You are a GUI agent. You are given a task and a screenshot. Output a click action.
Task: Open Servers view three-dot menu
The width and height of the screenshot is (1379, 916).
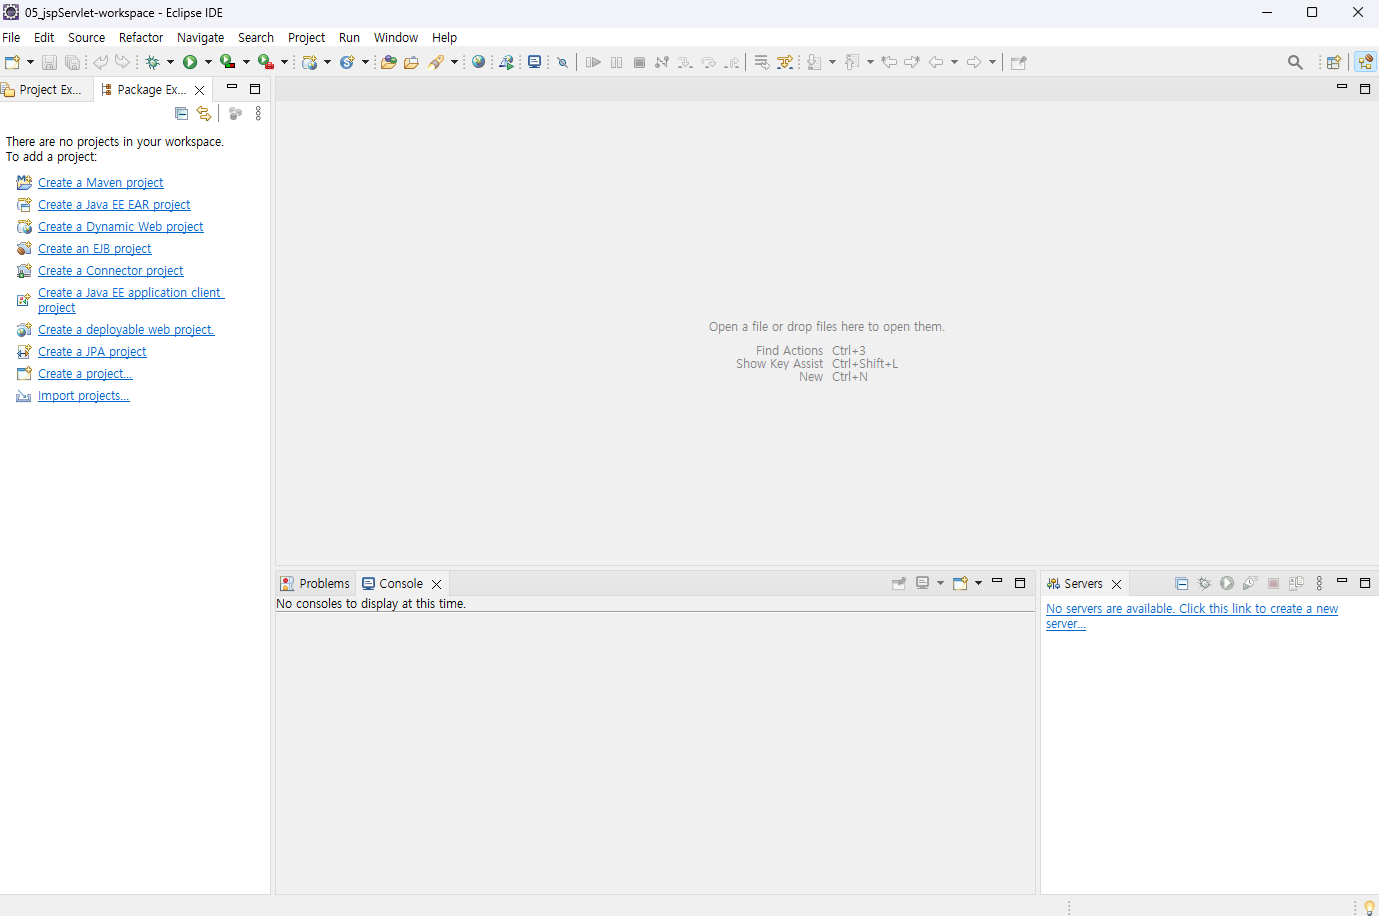(1319, 583)
